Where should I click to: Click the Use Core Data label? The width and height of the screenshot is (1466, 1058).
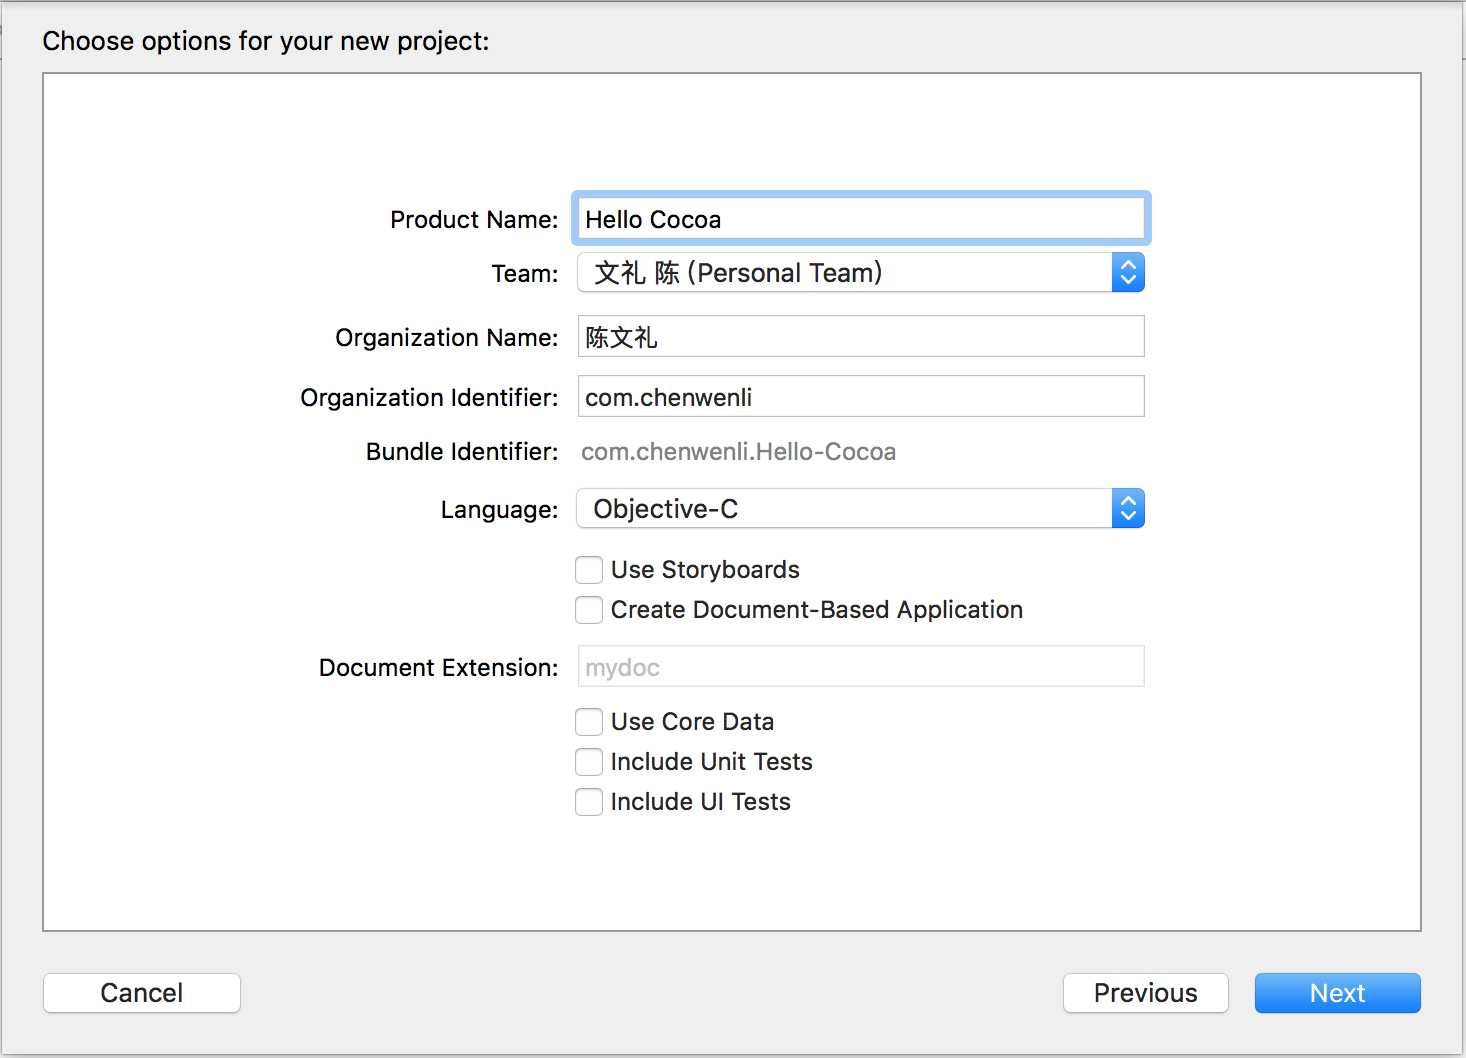coord(692,722)
